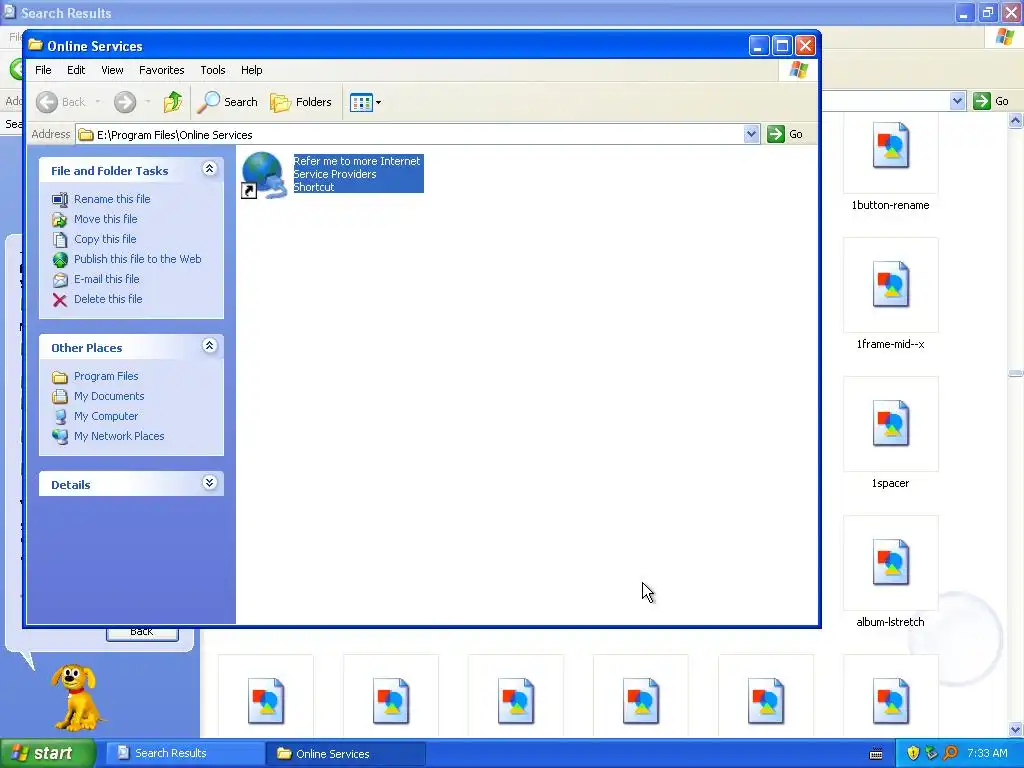This screenshot has width=1024, height=768.
Task: Click the E-mail envelope icon
Action: click(59, 280)
